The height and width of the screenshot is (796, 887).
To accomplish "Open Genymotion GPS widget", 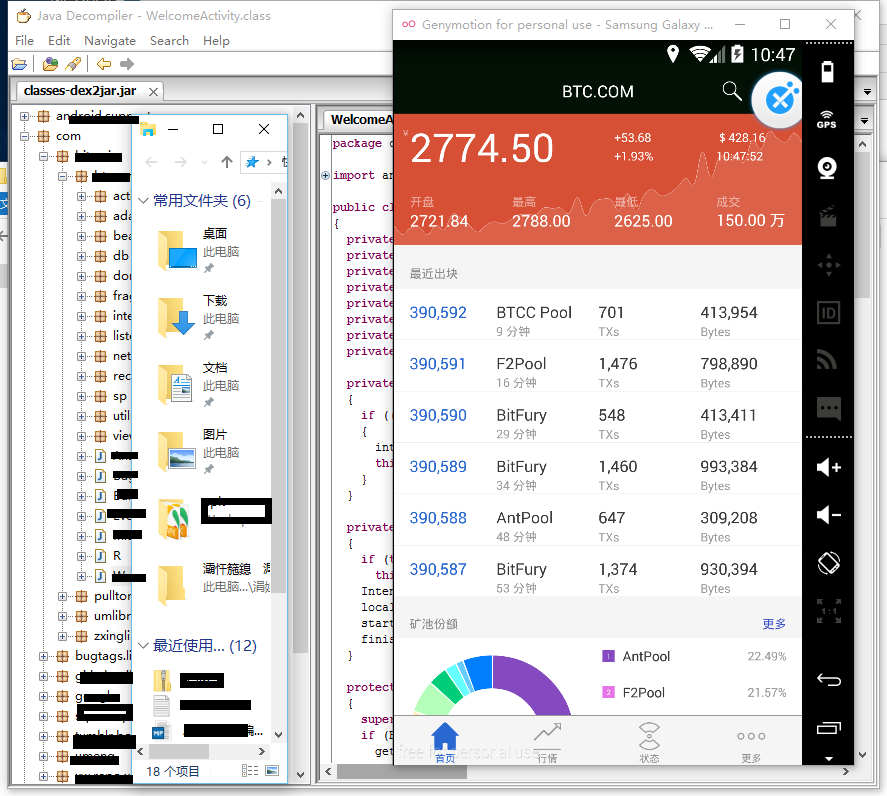I will [827, 119].
